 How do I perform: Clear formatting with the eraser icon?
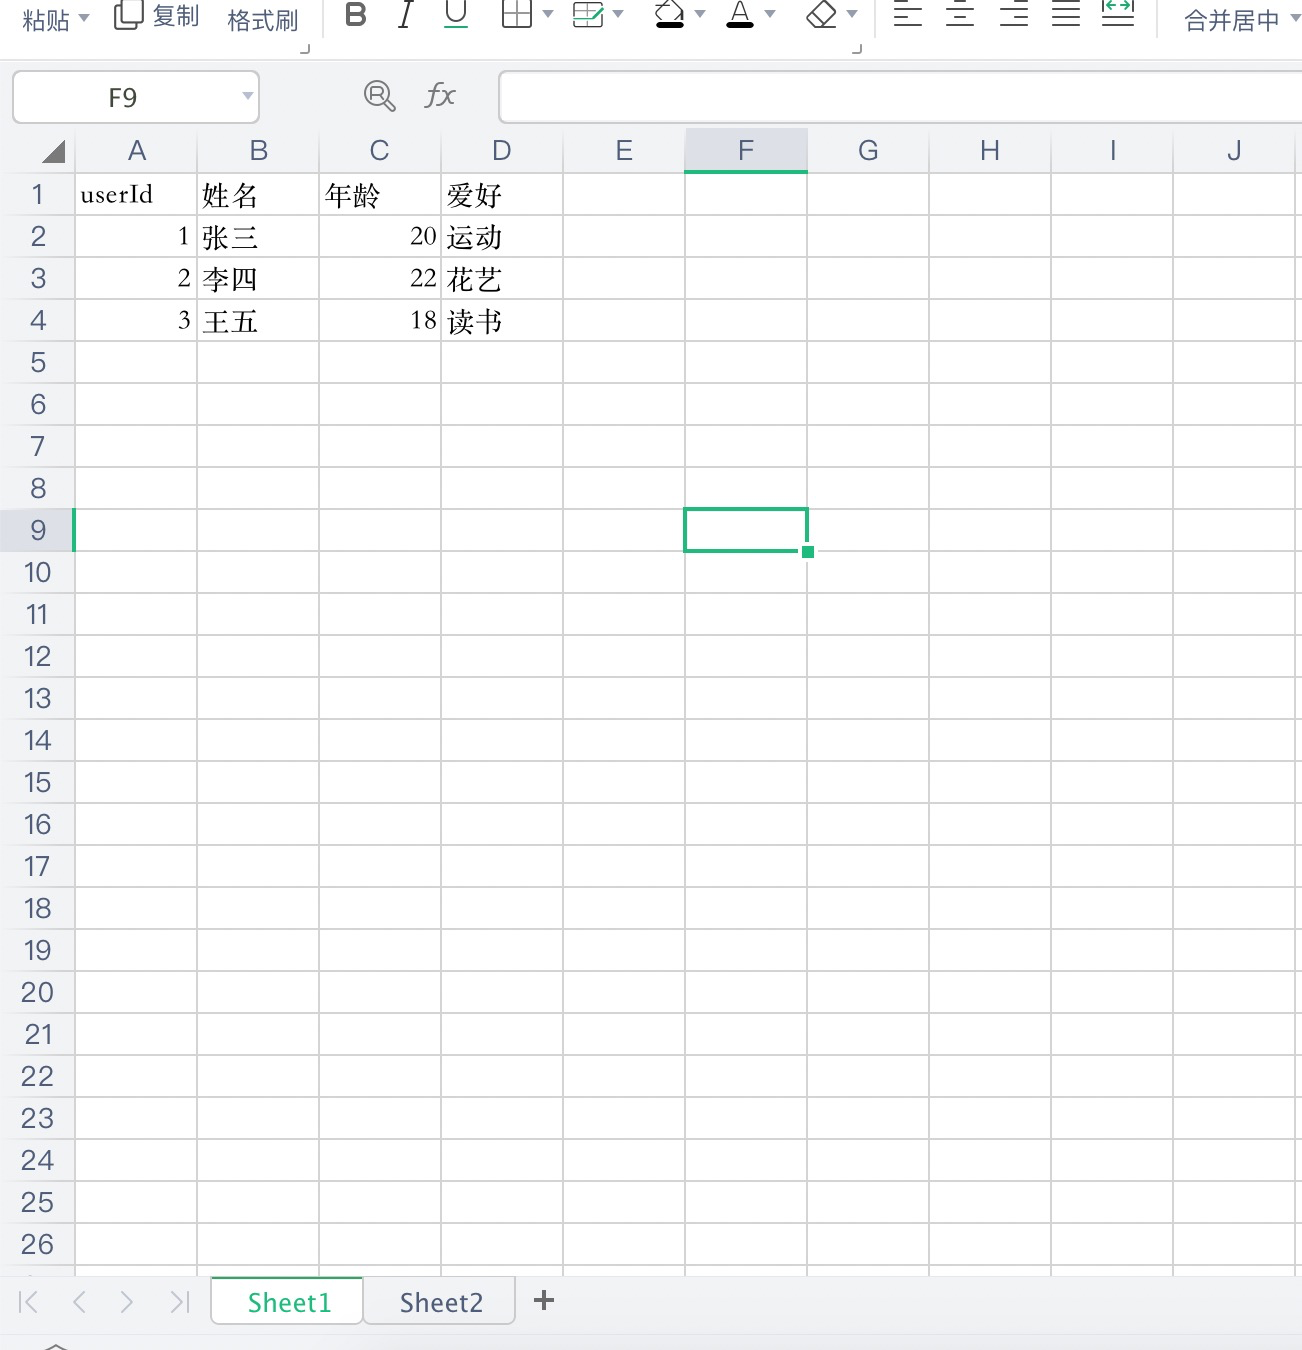pyautogui.click(x=822, y=14)
